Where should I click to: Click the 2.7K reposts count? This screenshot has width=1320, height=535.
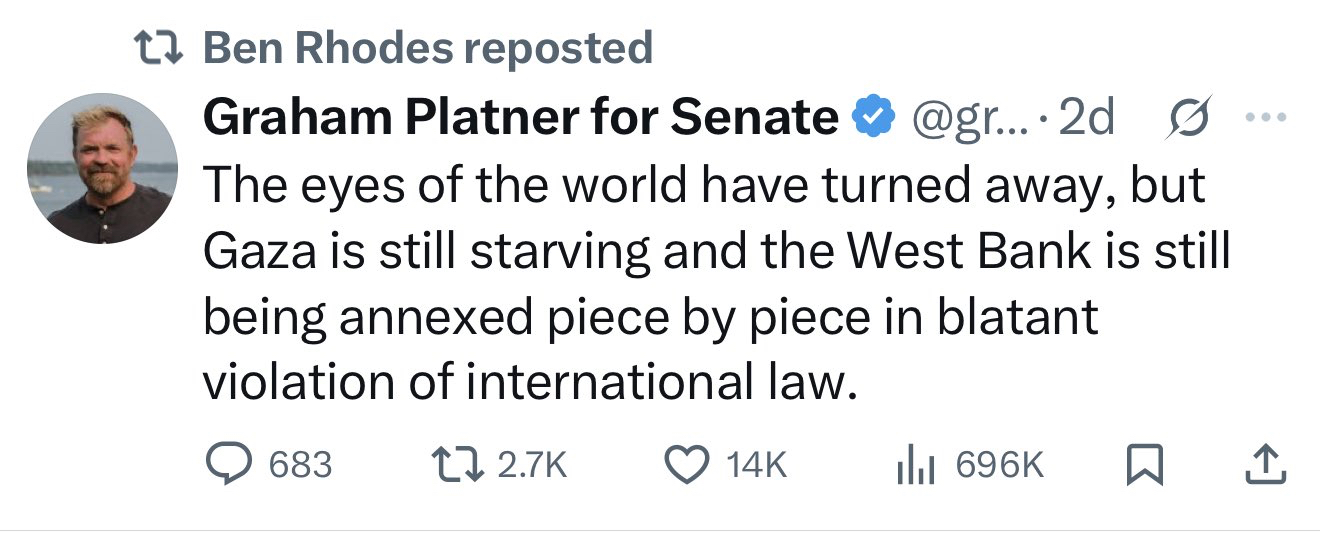click(531, 465)
